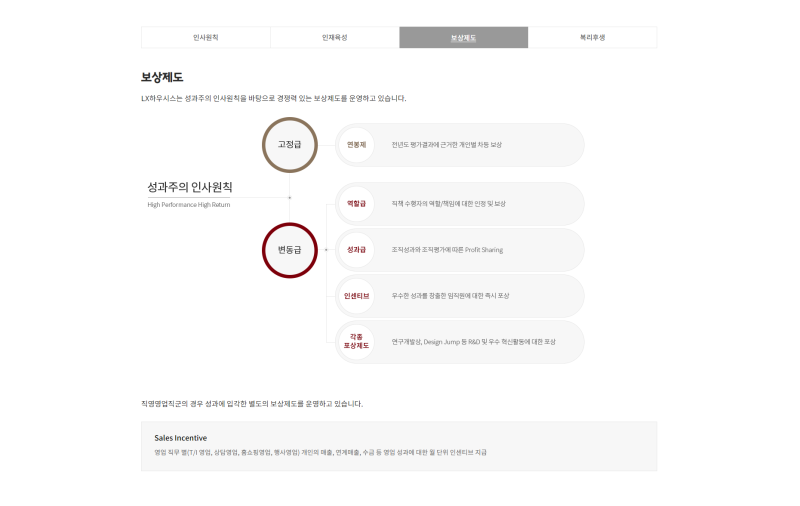The image size is (800, 506).
Task: Click the 성과급 round badge
Action: click(x=357, y=249)
